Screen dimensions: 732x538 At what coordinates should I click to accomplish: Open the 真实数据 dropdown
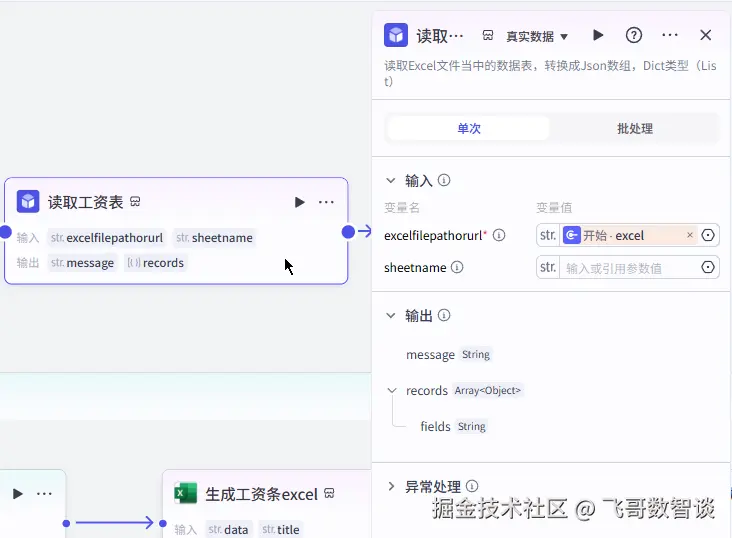537,36
